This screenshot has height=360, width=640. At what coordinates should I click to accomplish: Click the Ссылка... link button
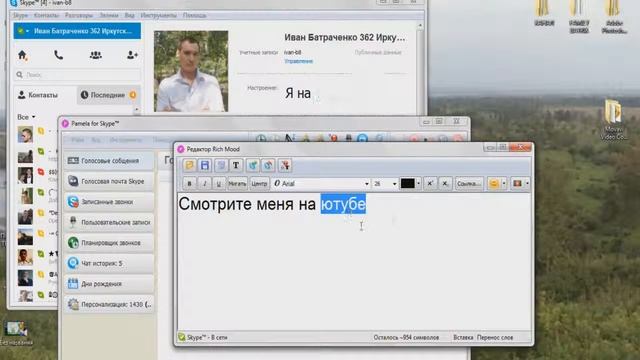[x=468, y=184]
